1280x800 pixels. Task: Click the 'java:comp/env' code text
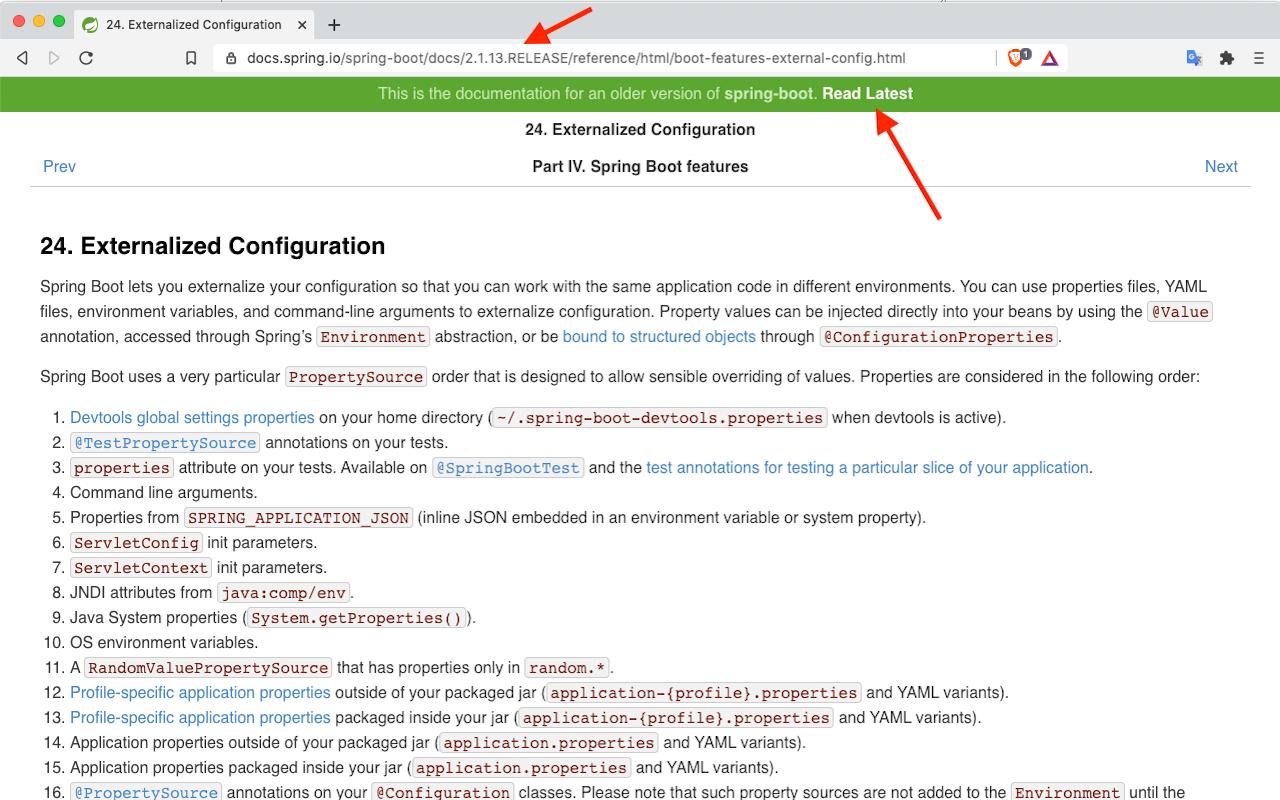283,593
